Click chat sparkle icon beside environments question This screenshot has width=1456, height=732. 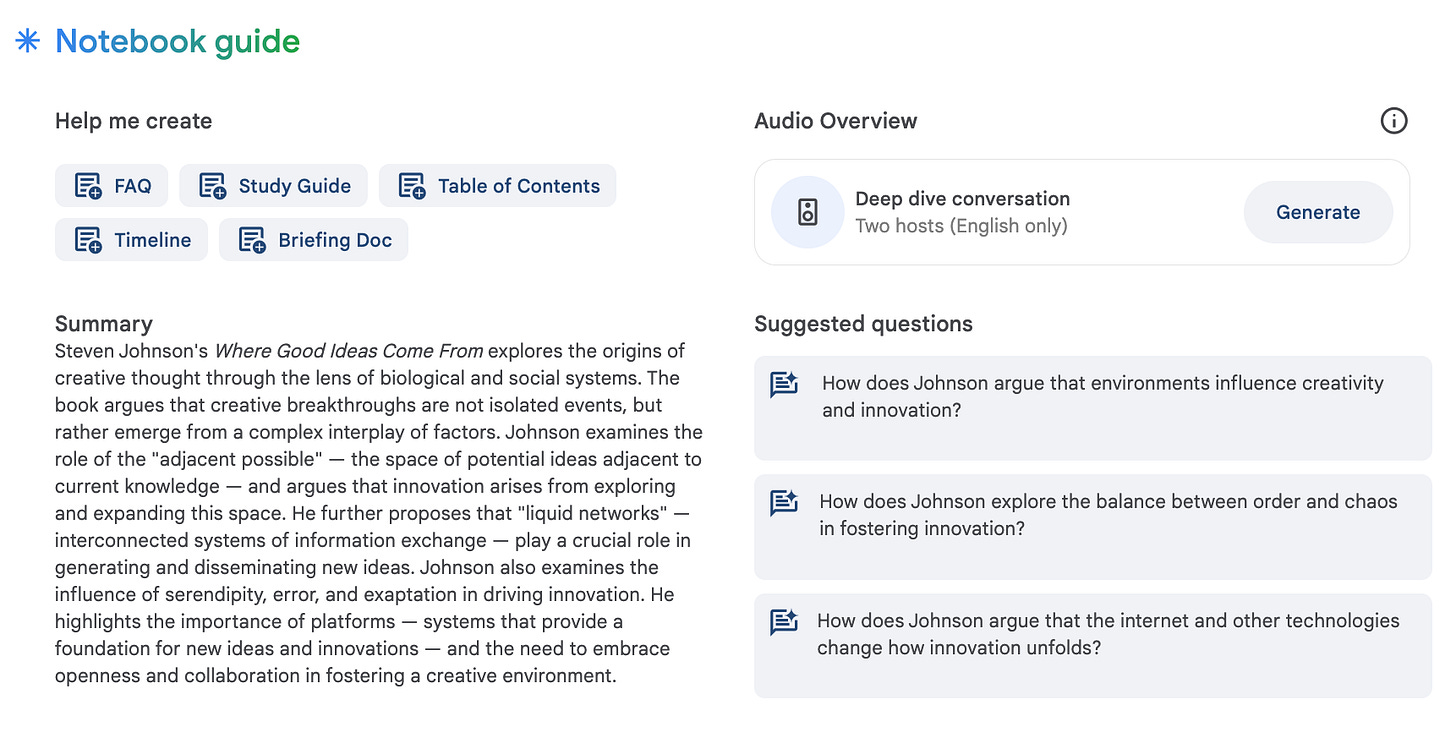[x=784, y=385]
